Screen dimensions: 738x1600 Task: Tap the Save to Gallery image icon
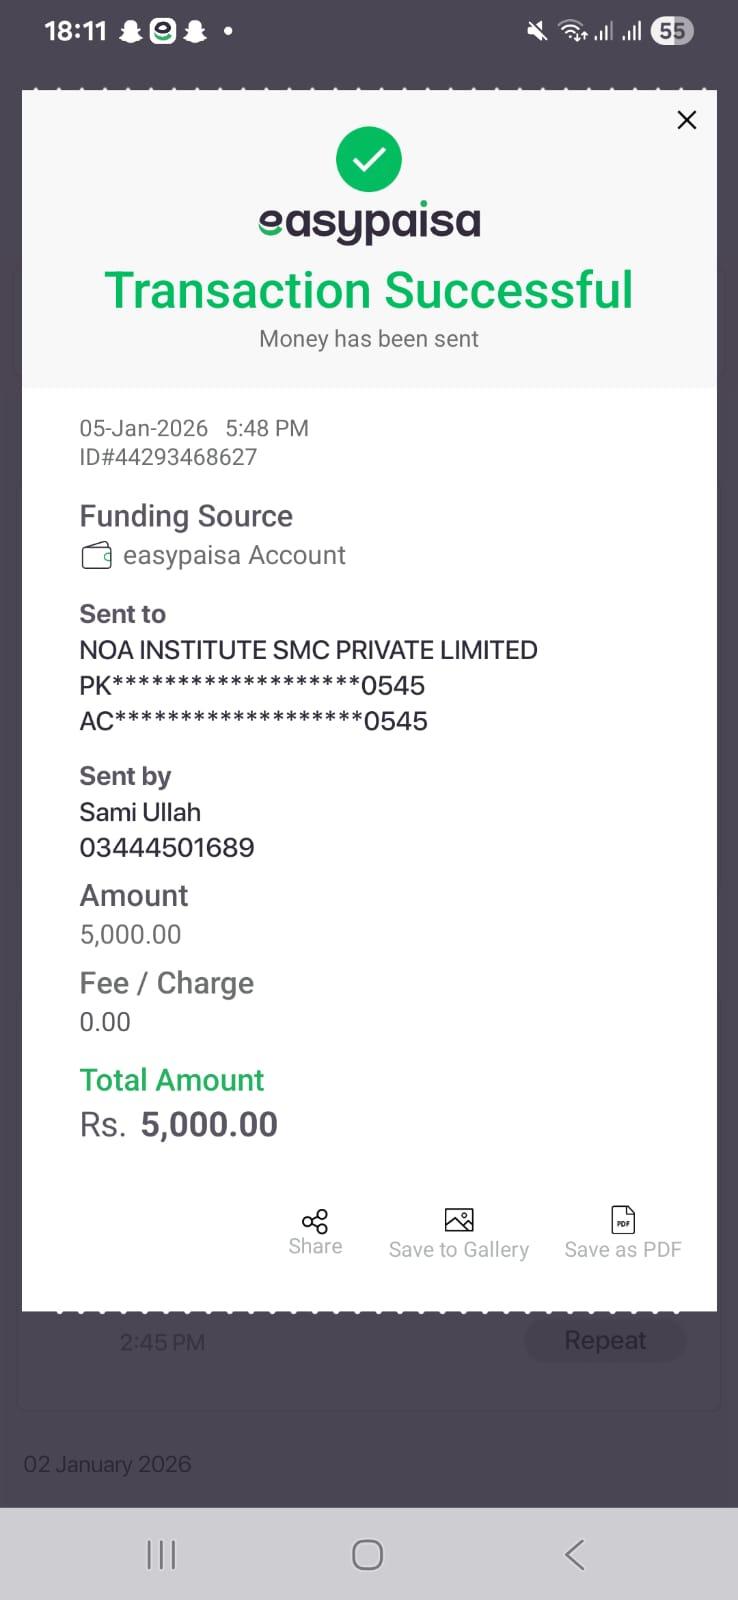(x=459, y=1220)
